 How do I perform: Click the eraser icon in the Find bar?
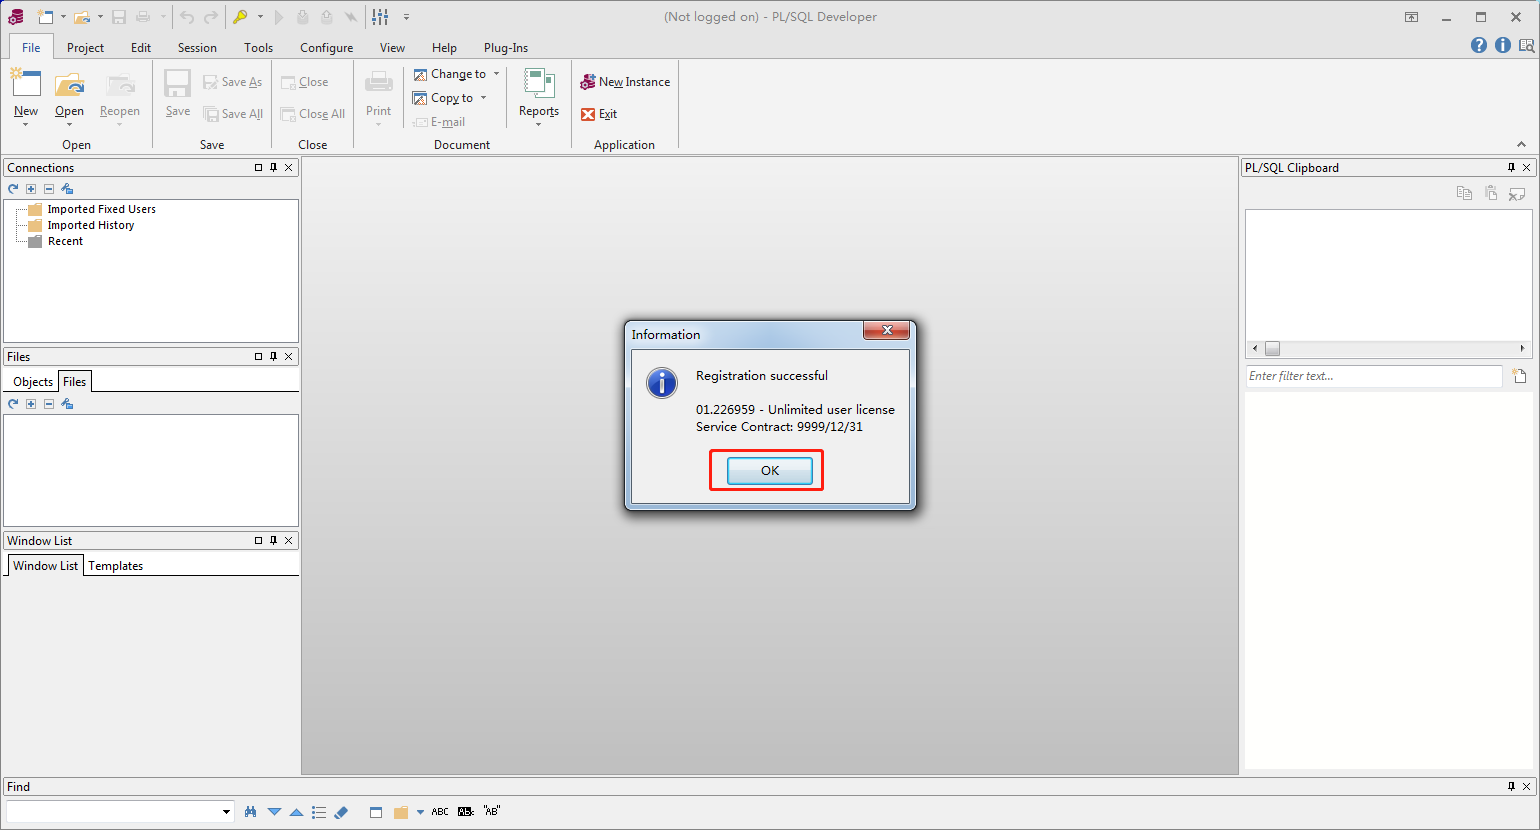[x=341, y=812]
